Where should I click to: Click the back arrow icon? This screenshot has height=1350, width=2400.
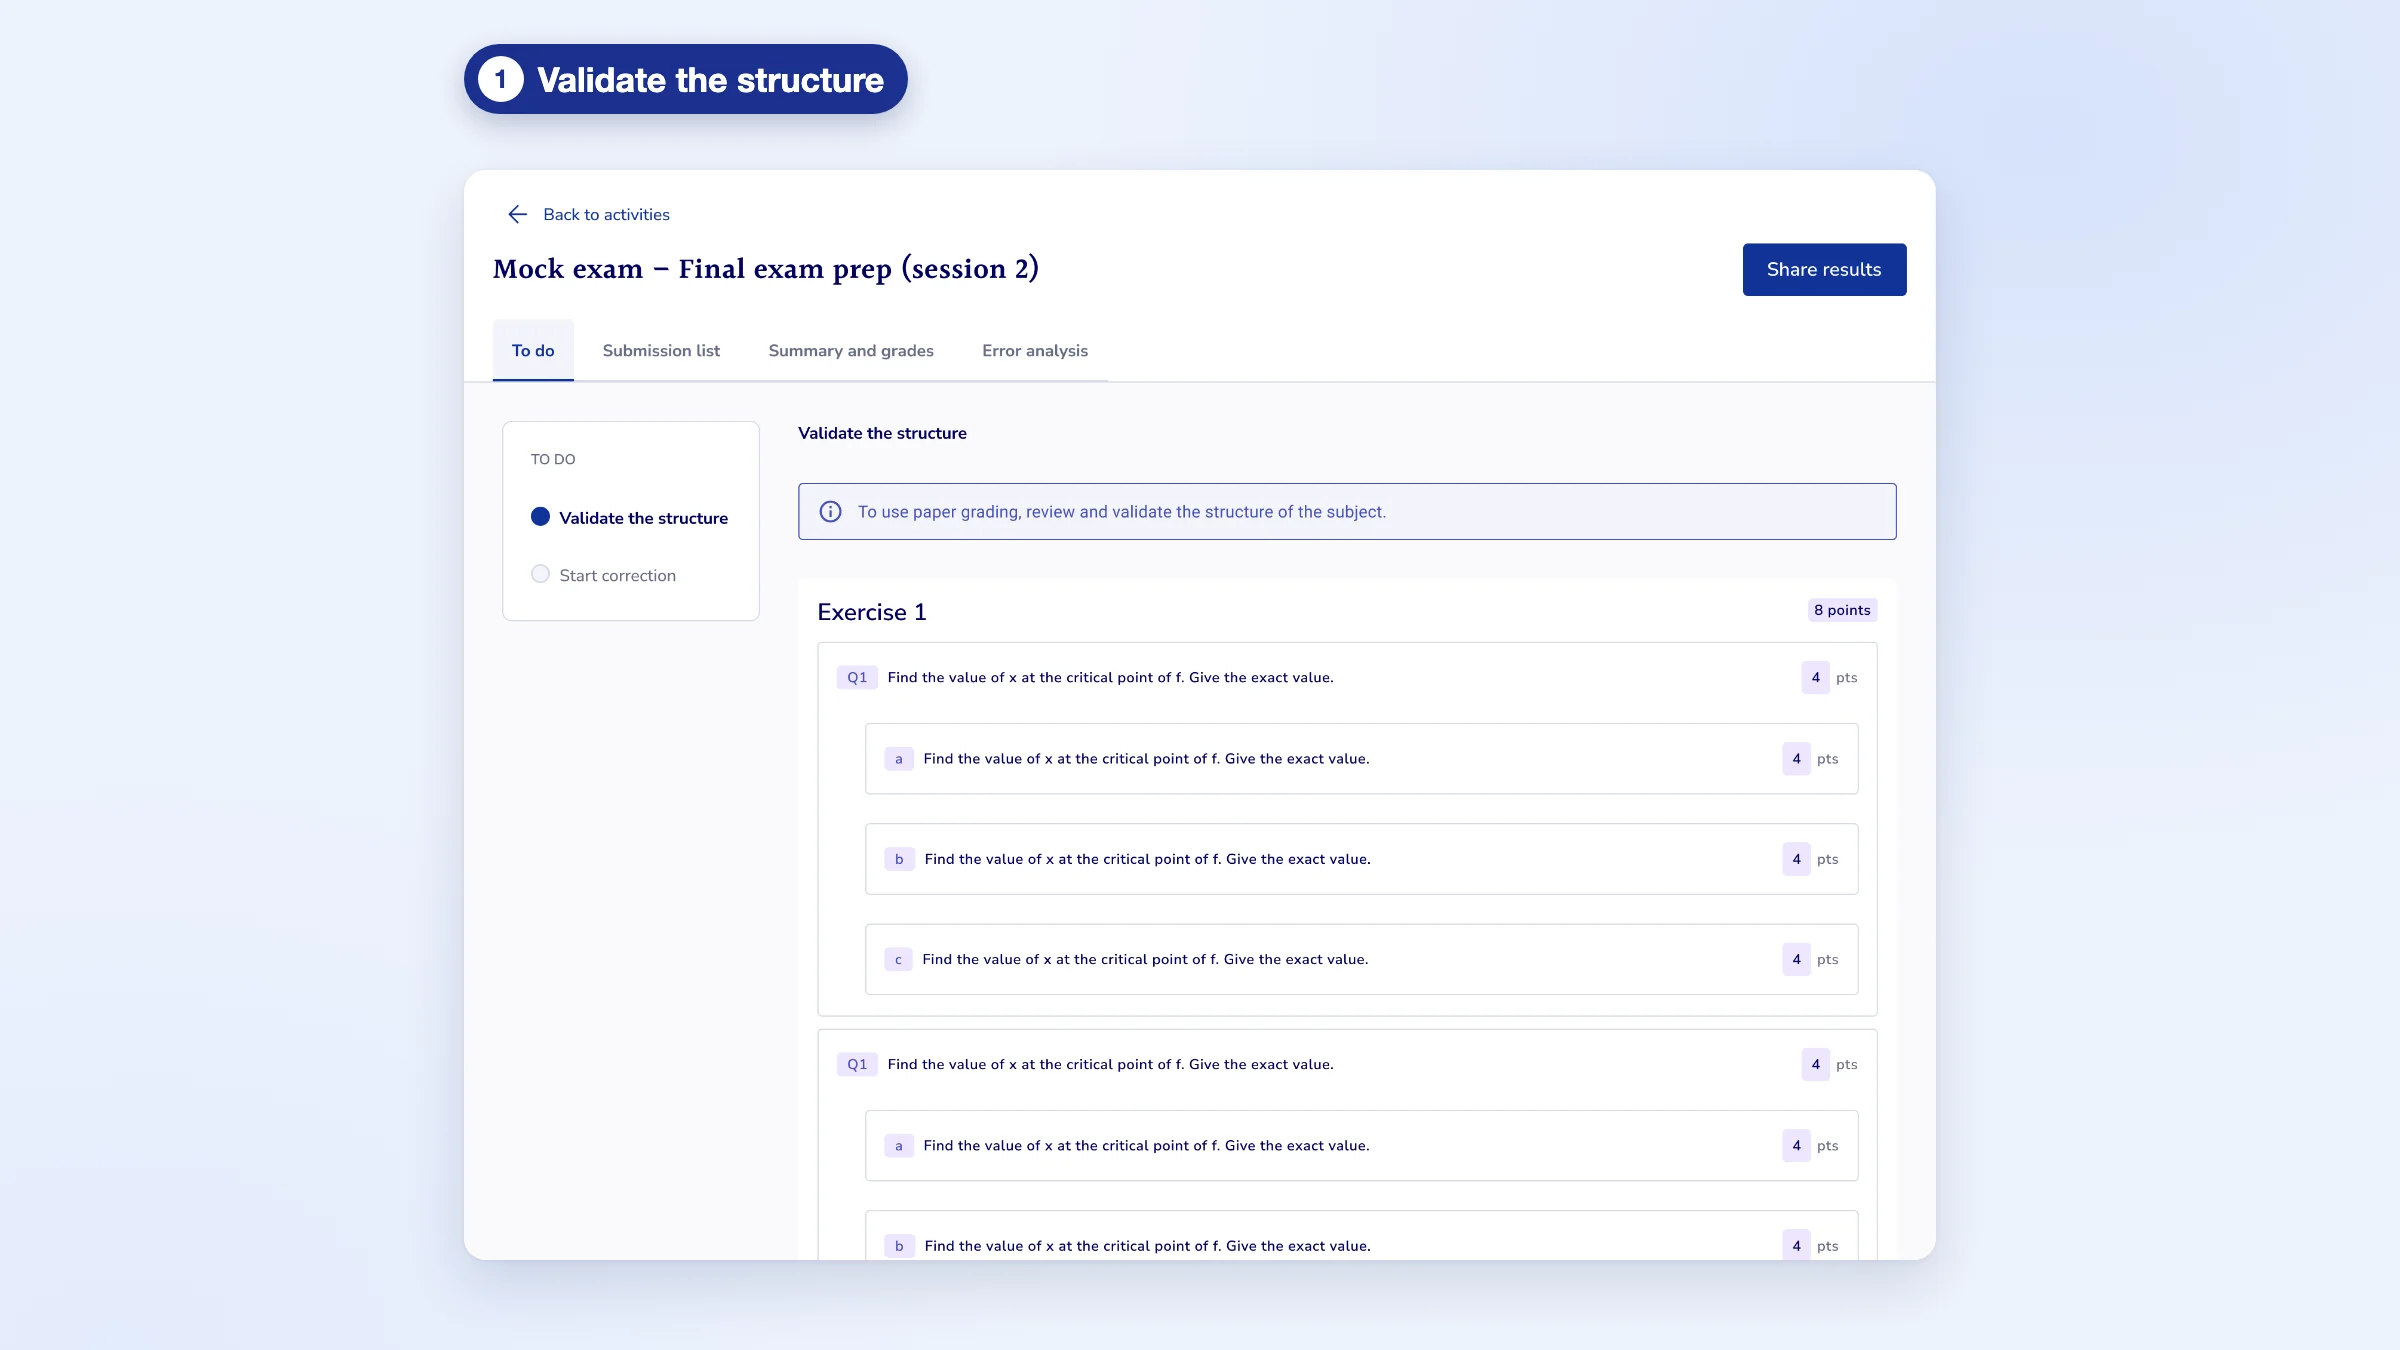pos(517,214)
